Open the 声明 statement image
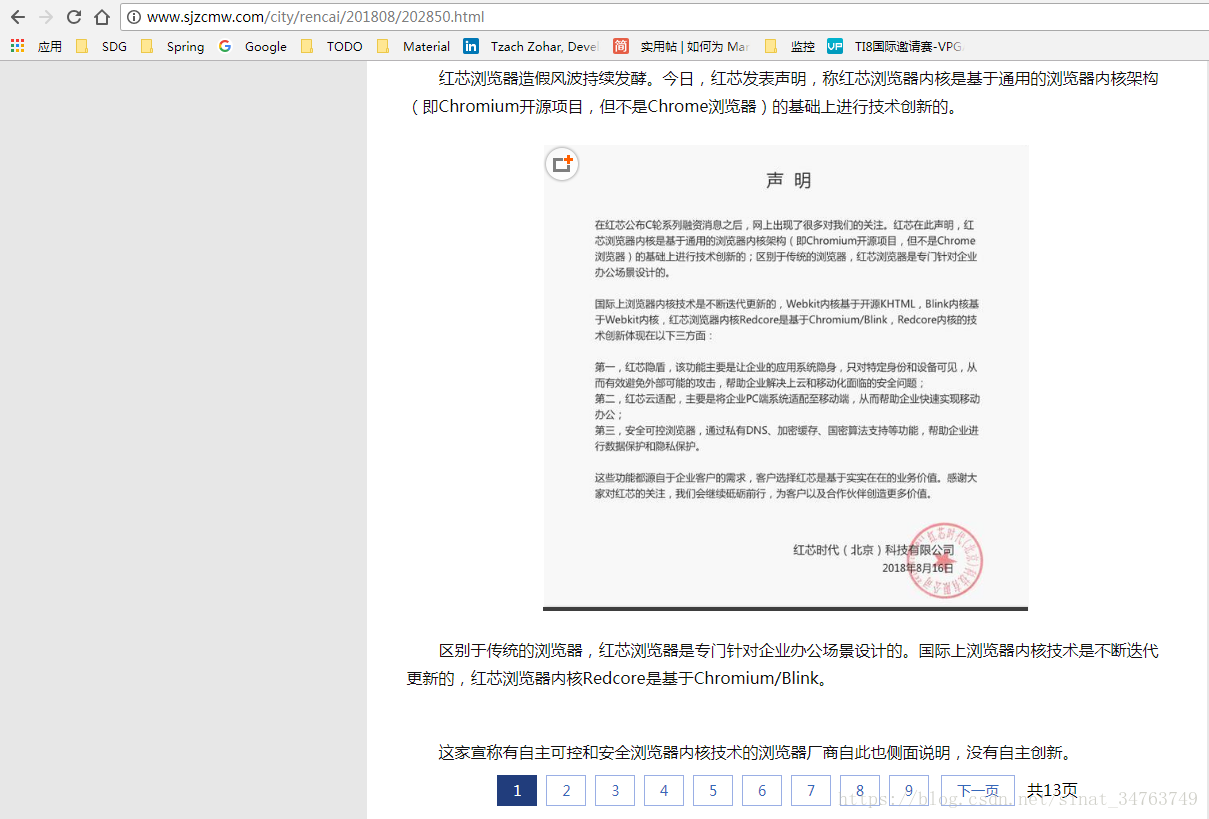The image size is (1209, 819). (786, 377)
